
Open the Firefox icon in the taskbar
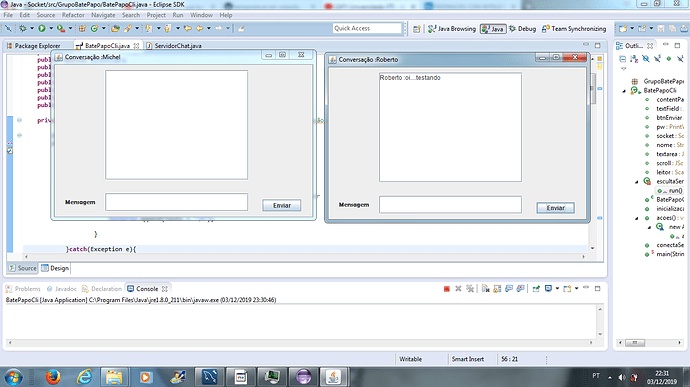pyautogui.click(x=53, y=377)
